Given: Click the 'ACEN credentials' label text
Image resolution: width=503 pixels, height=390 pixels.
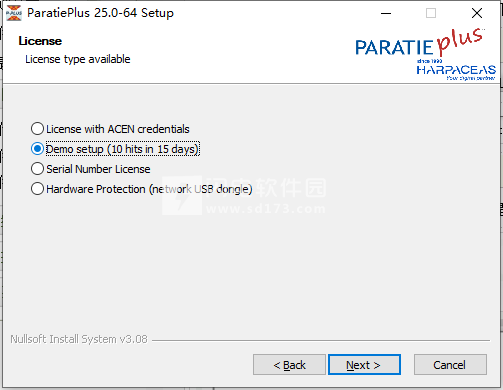Looking at the screenshot, I should tap(149, 129).
